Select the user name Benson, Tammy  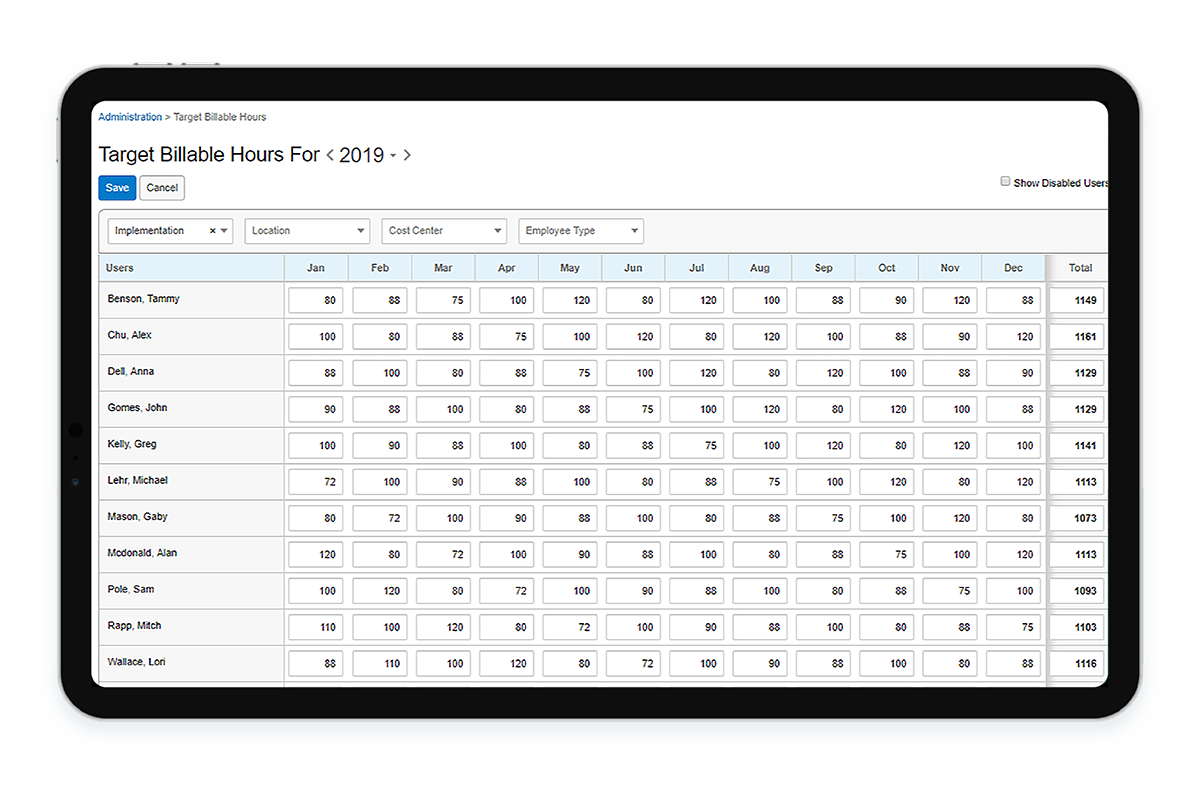pos(143,299)
